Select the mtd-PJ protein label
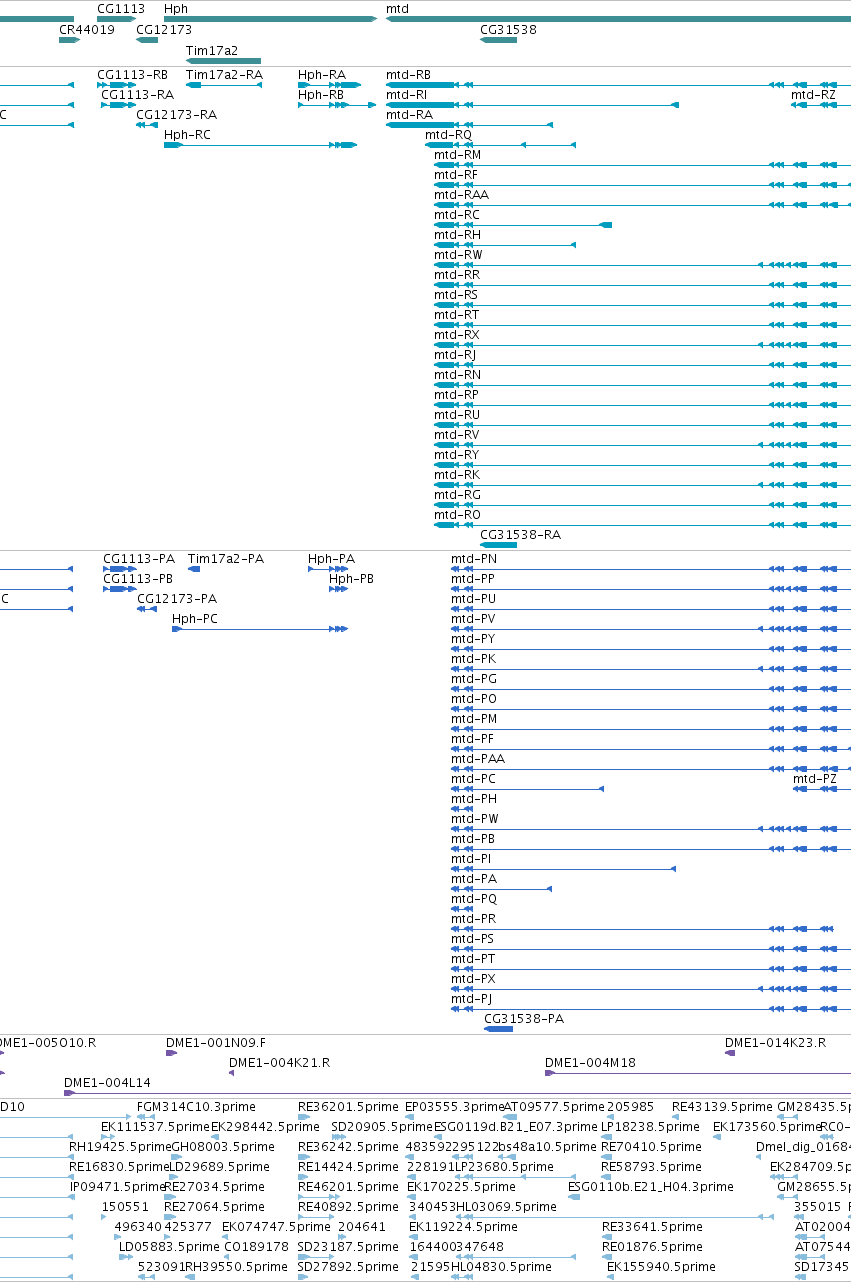The width and height of the screenshot is (851, 1282). pos(472,999)
